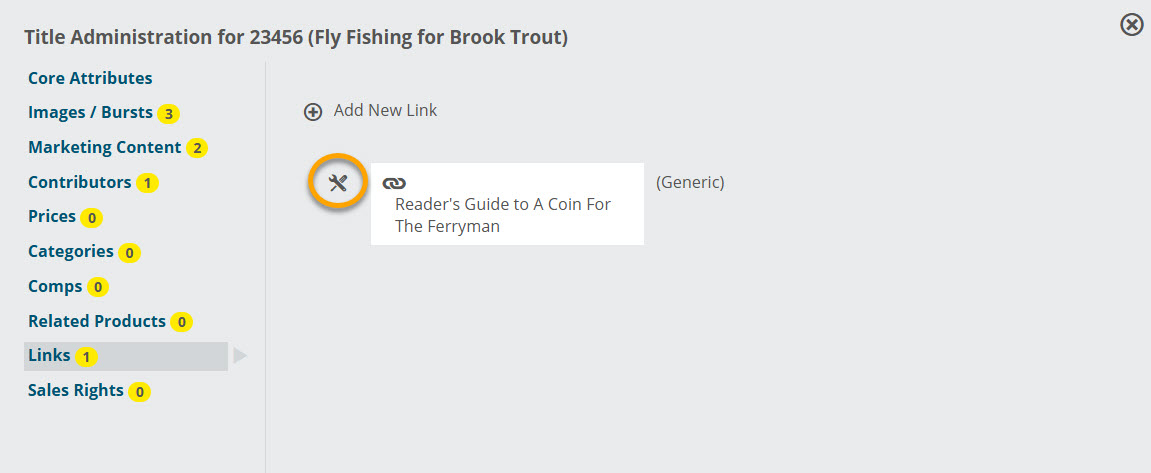Select the Contributors section
The height and width of the screenshot is (473, 1151).
click(79, 181)
